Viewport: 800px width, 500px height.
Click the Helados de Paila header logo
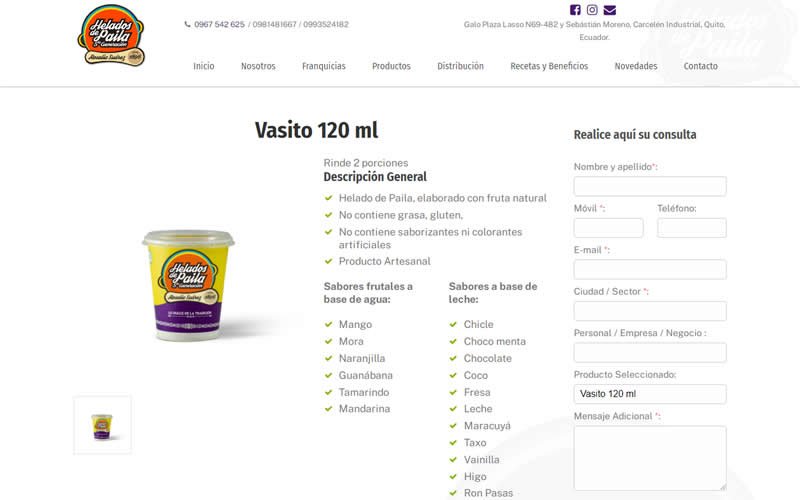coord(111,35)
